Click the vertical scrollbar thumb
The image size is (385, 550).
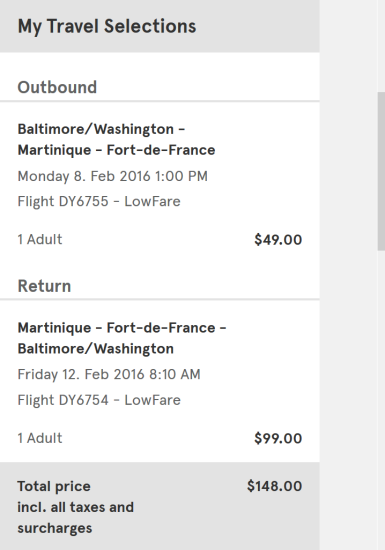[381, 171]
